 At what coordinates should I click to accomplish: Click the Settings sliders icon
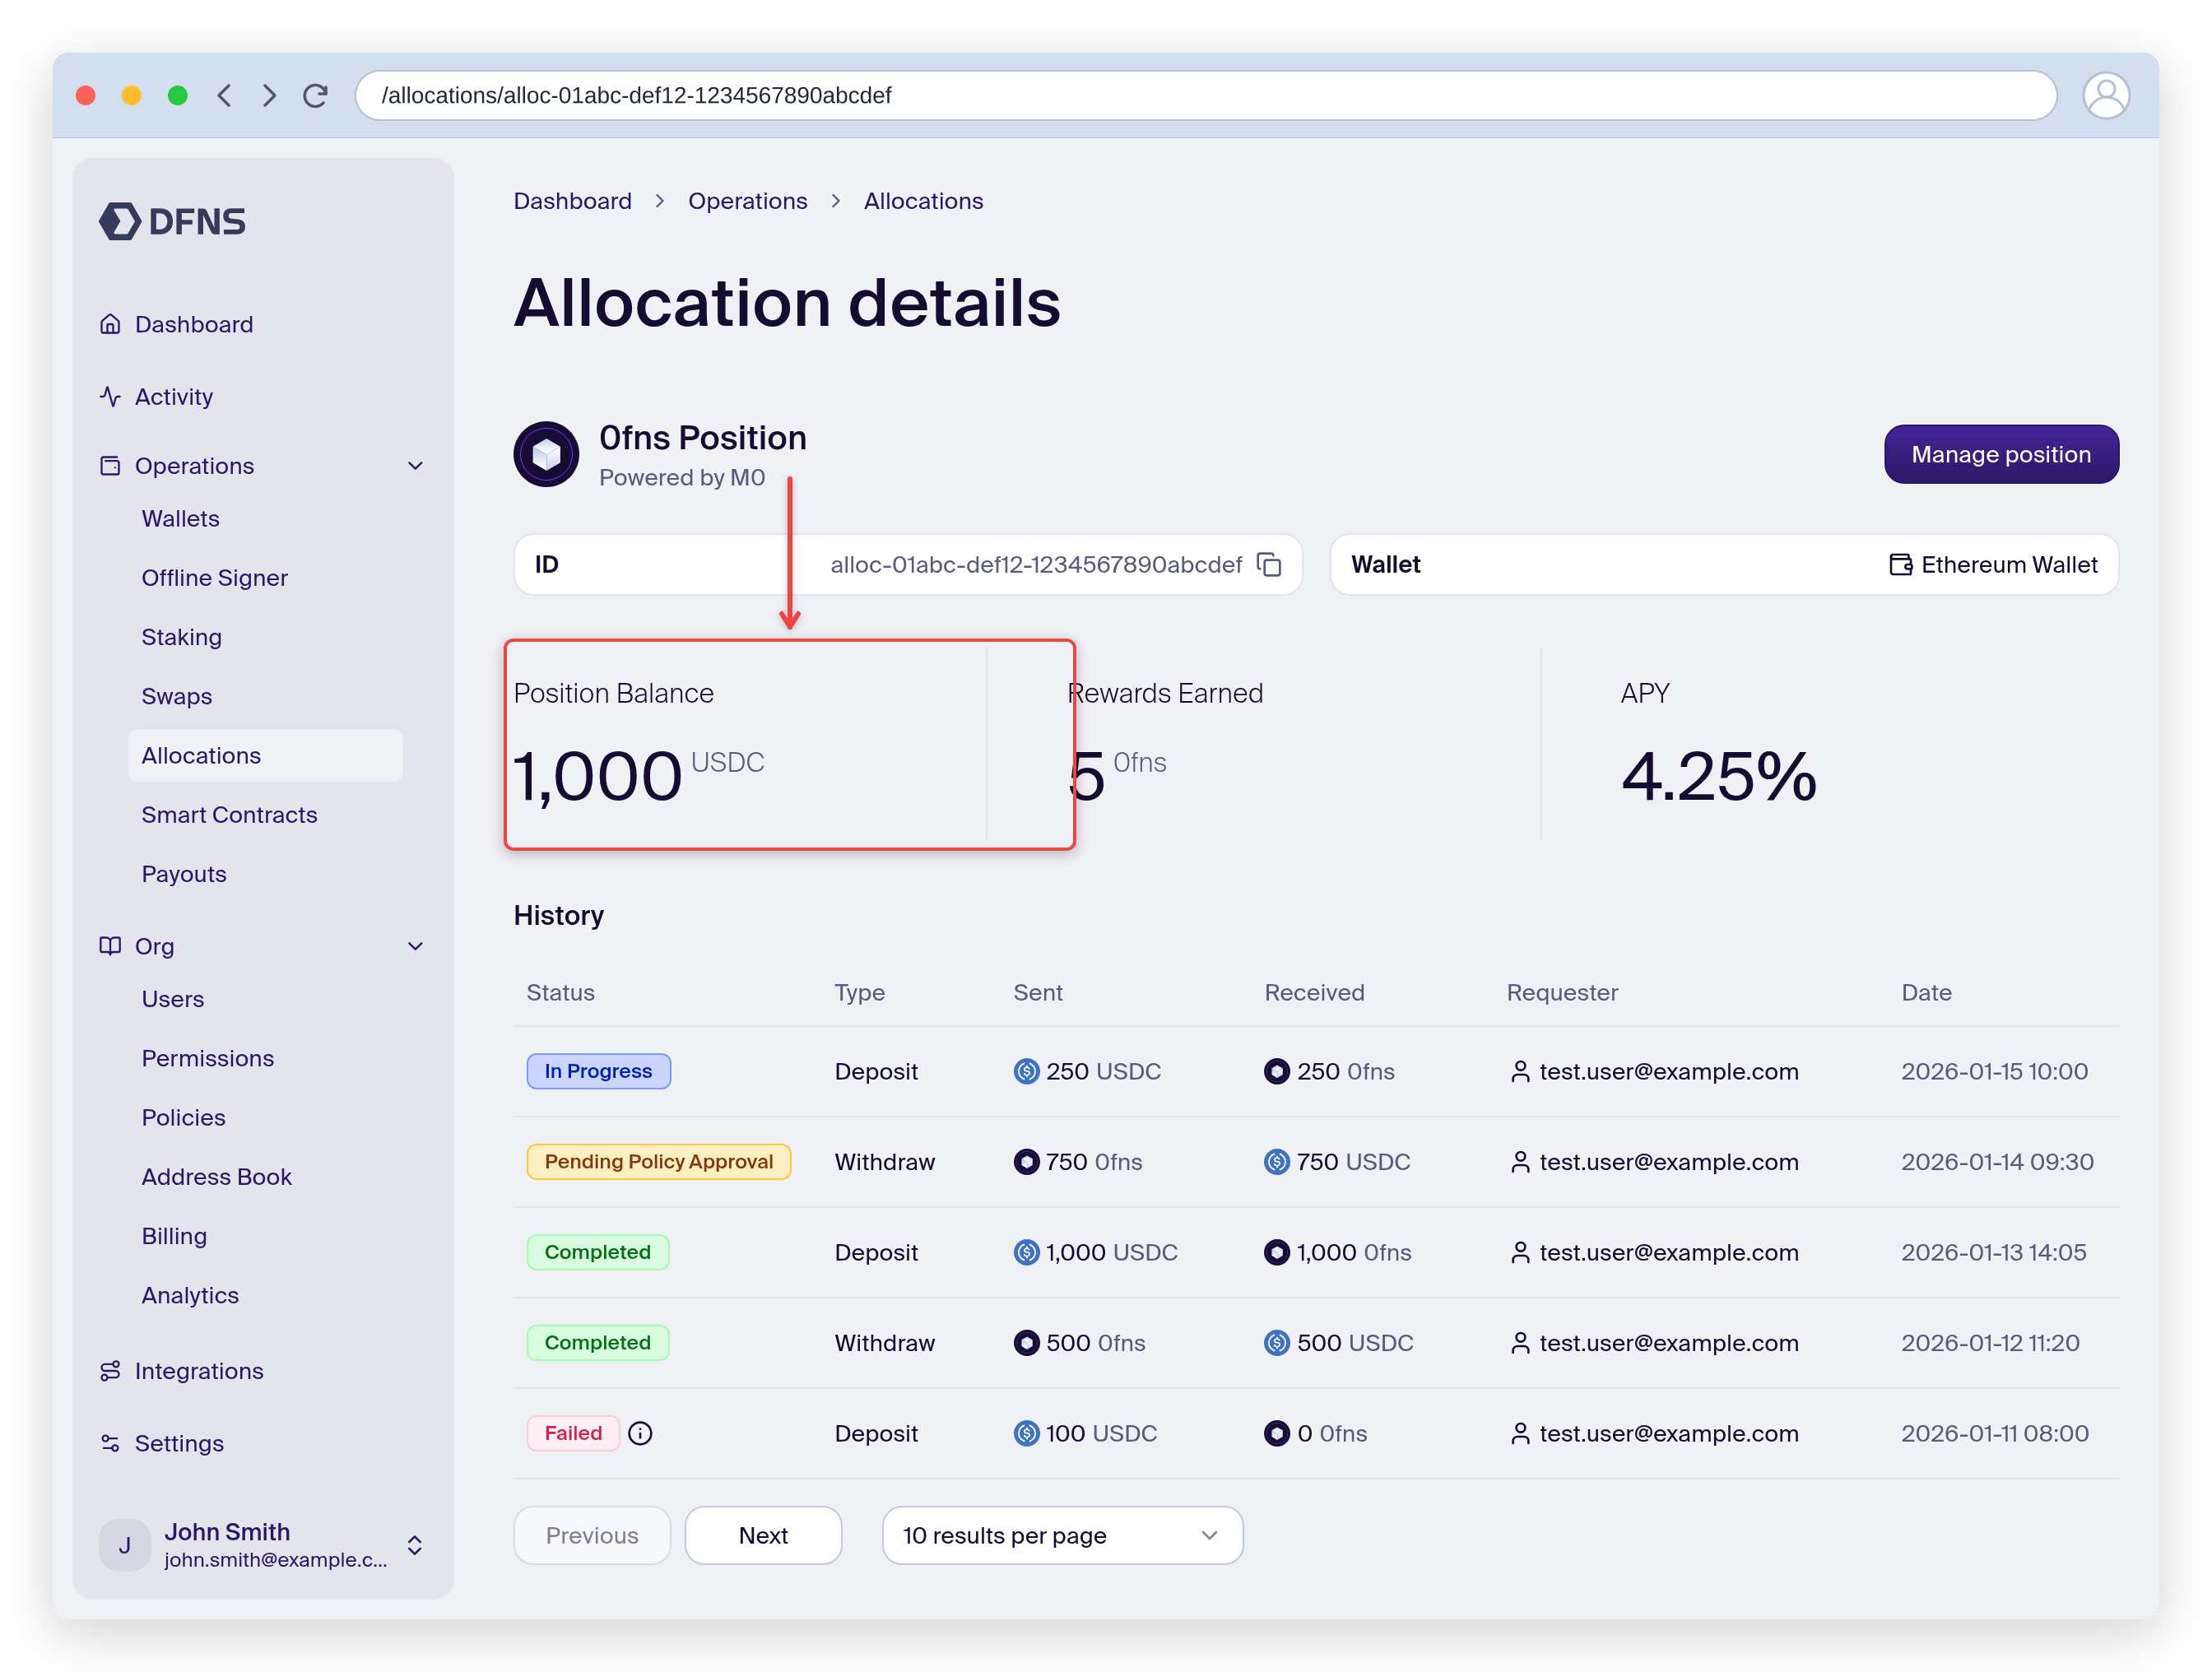tap(110, 1443)
